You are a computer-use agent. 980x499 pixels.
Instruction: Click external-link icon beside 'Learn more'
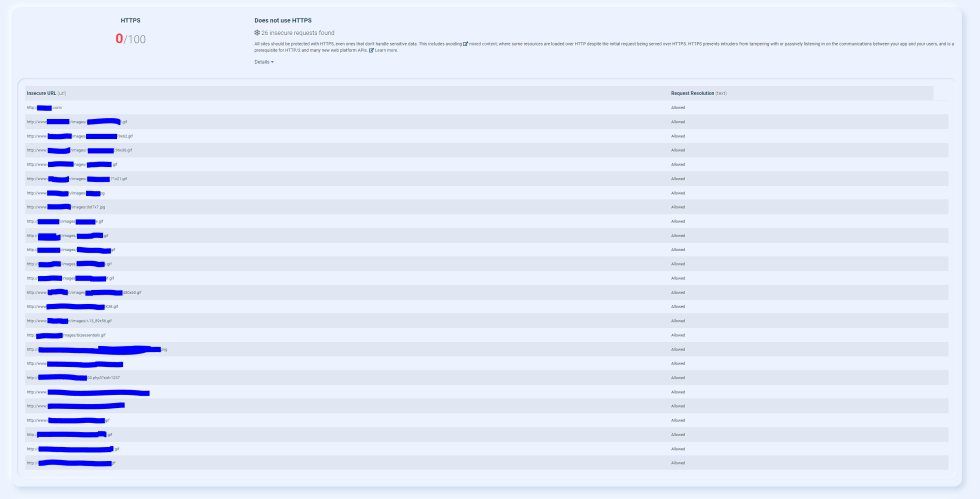pyautogui.click(x=372, y=50)
